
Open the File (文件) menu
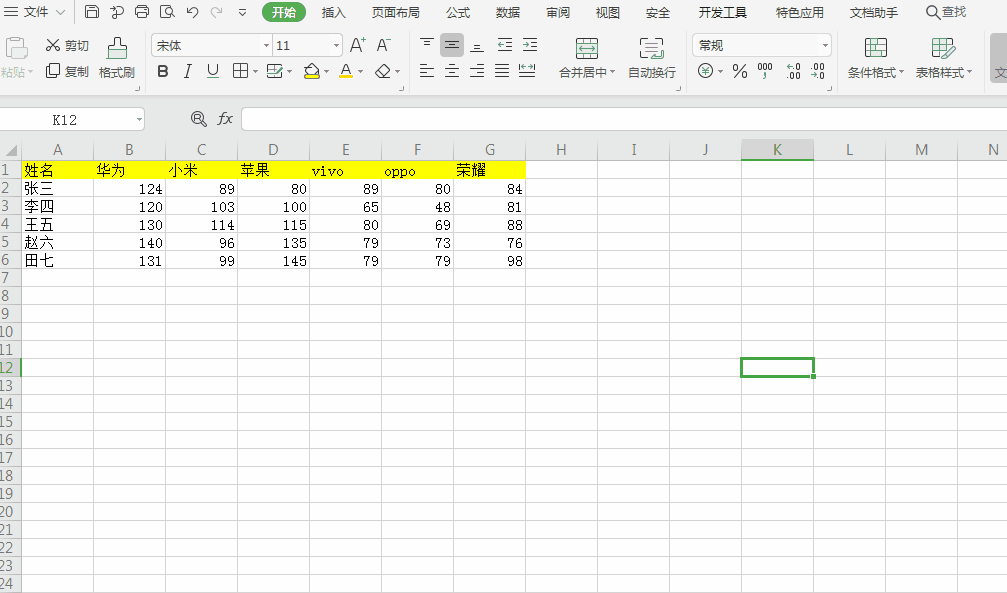pyautogui.click(x=35, y=12)
